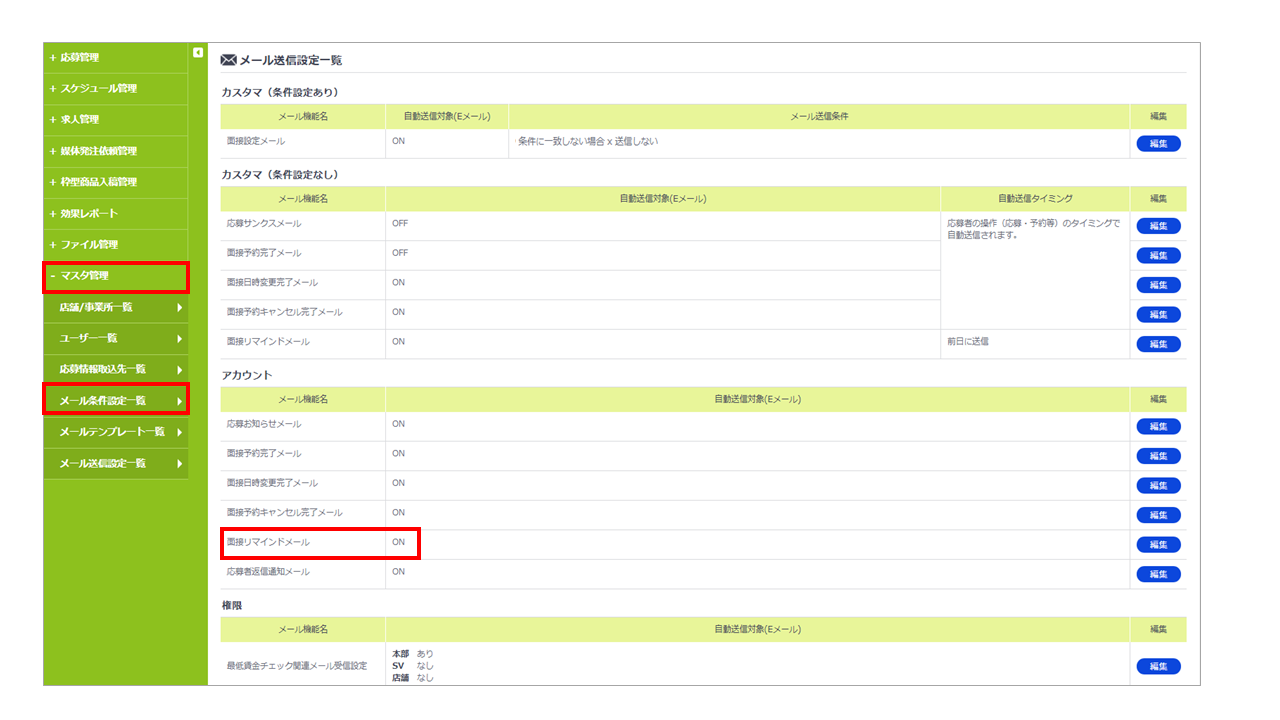The height and width of the screenshot is (720, 1280).
Task: Edit the カスタマ 面接リマインドメール sent 前日に送信
Action: (x=1158, y=344)
